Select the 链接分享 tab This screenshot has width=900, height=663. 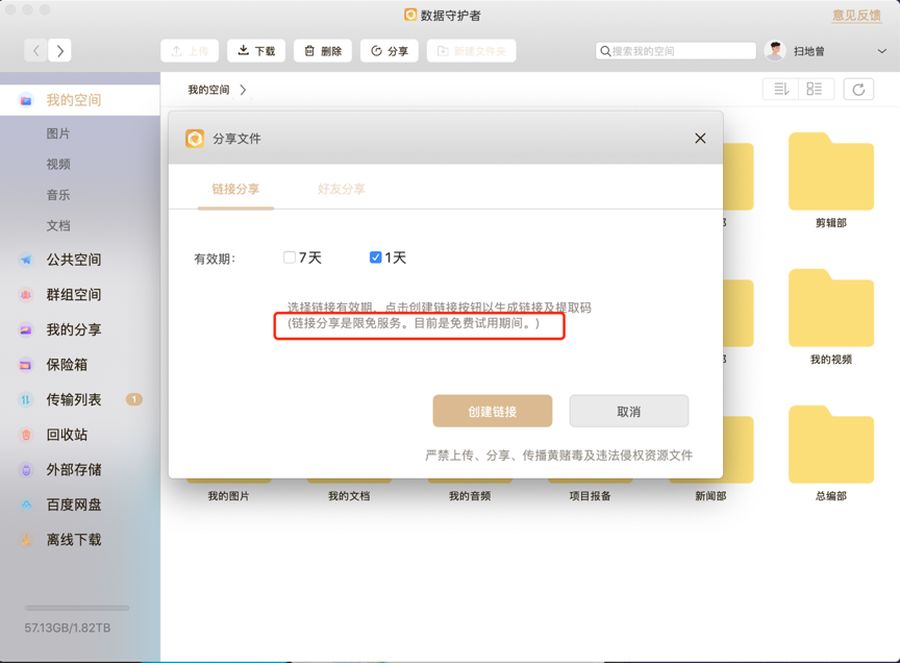235,189
